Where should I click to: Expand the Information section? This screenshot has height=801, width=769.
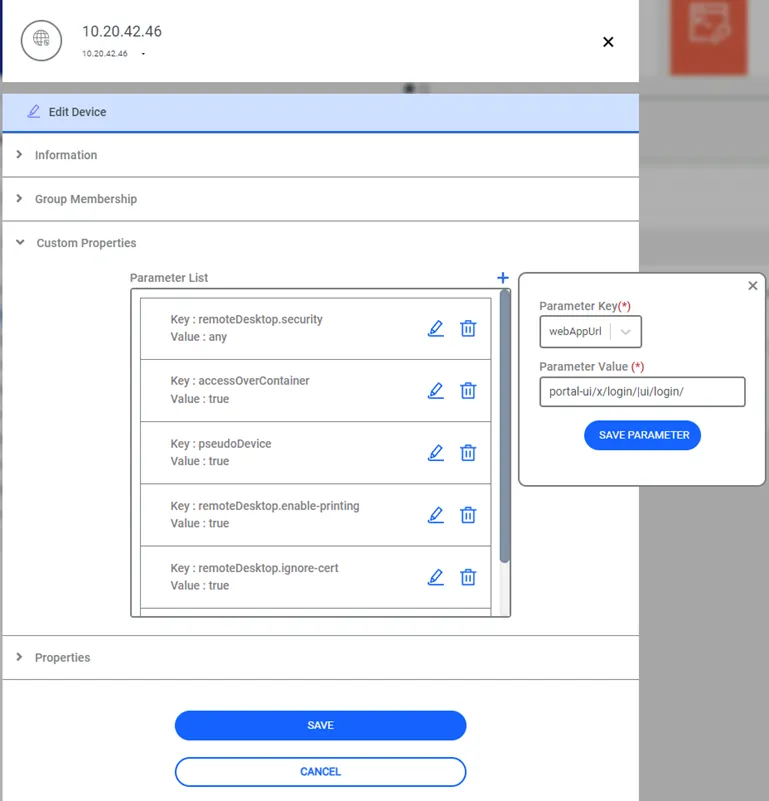click(x=320, y=155)
